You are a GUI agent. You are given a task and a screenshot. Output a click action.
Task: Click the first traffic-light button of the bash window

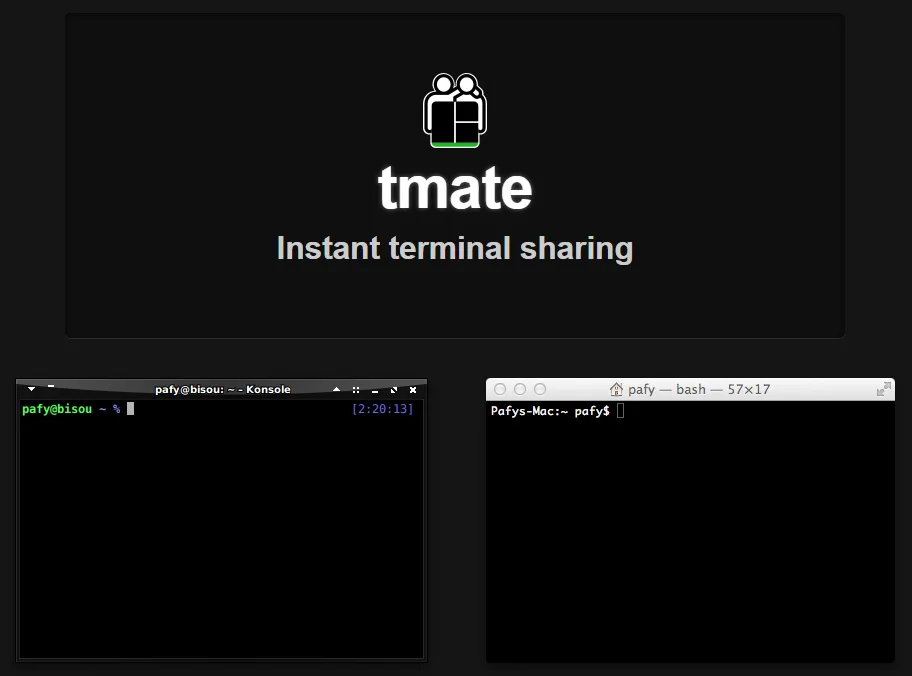point(500,389)
